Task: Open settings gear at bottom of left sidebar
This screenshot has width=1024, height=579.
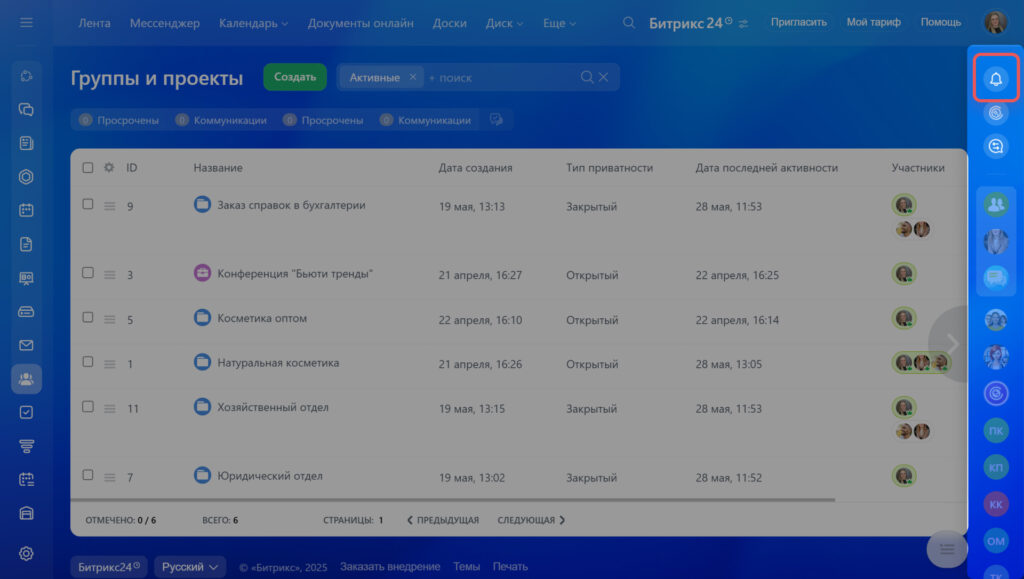Action: 27,553
